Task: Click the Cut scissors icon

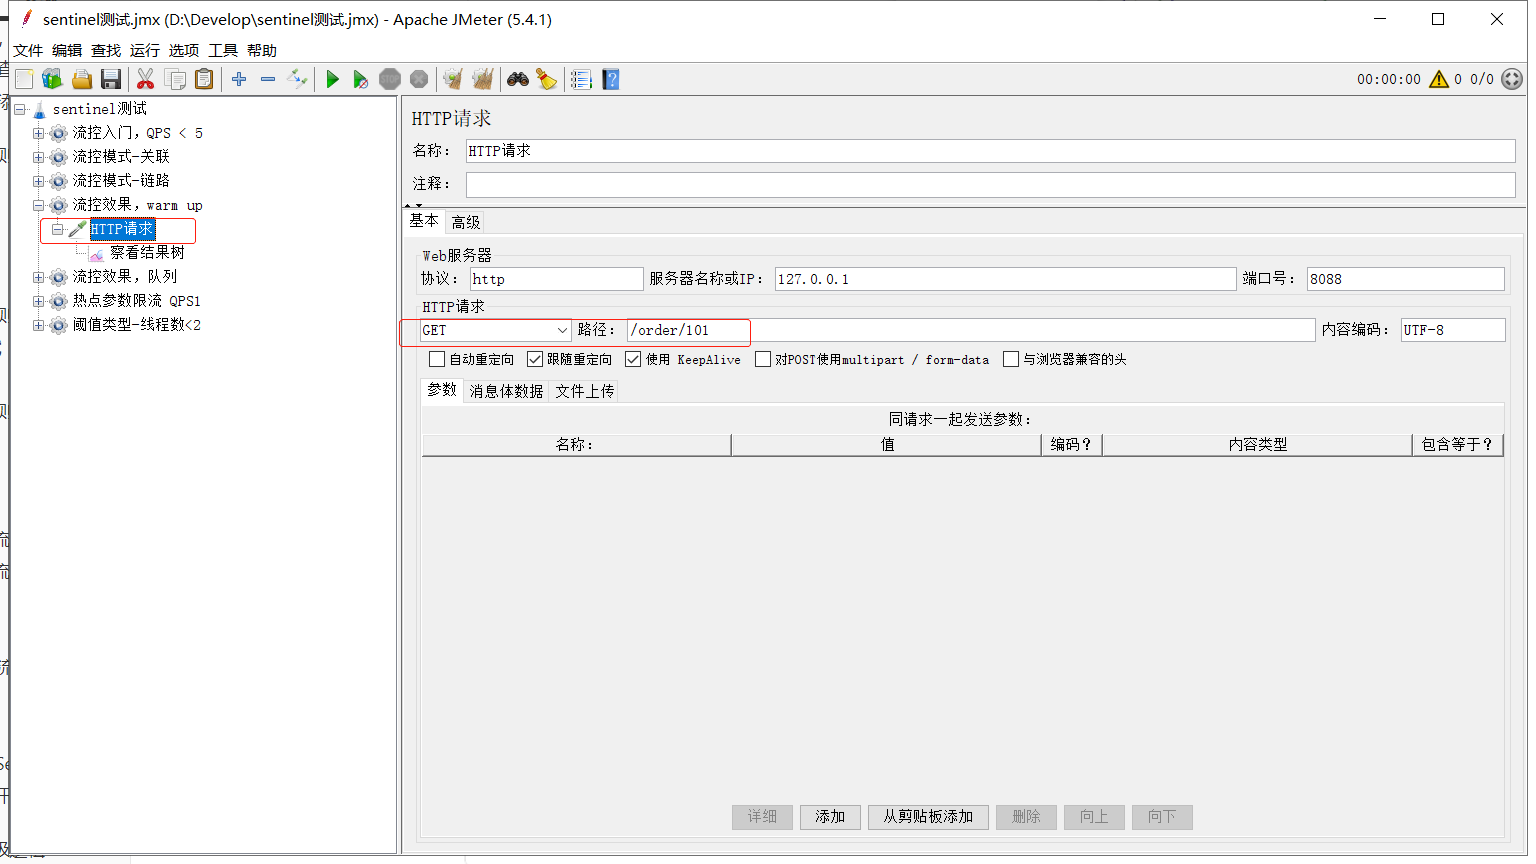Action: [x=146, y=79]
